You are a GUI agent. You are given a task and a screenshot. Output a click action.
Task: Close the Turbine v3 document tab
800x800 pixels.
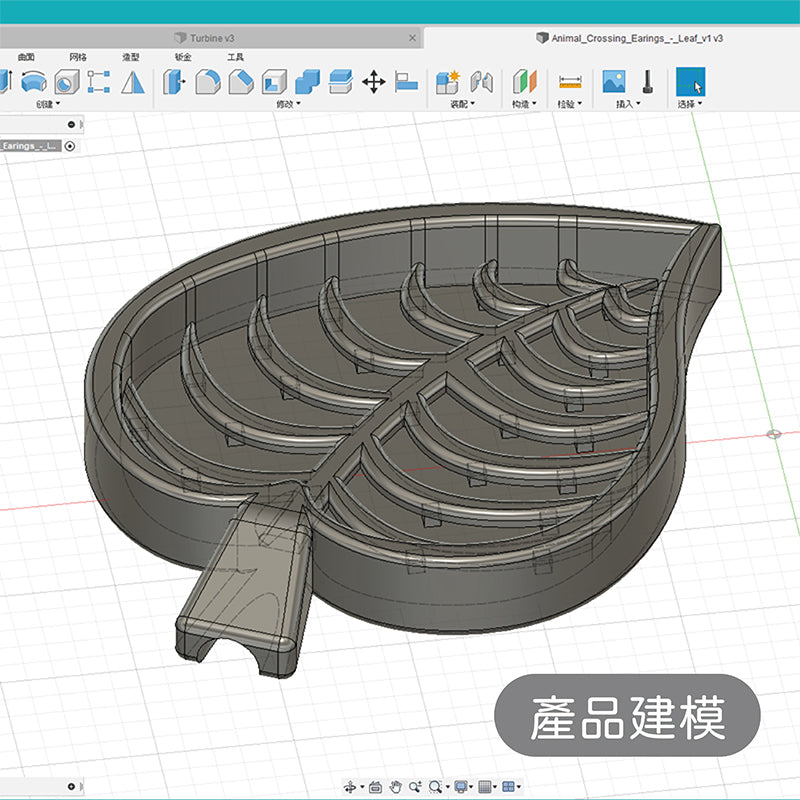click(412, 38)
